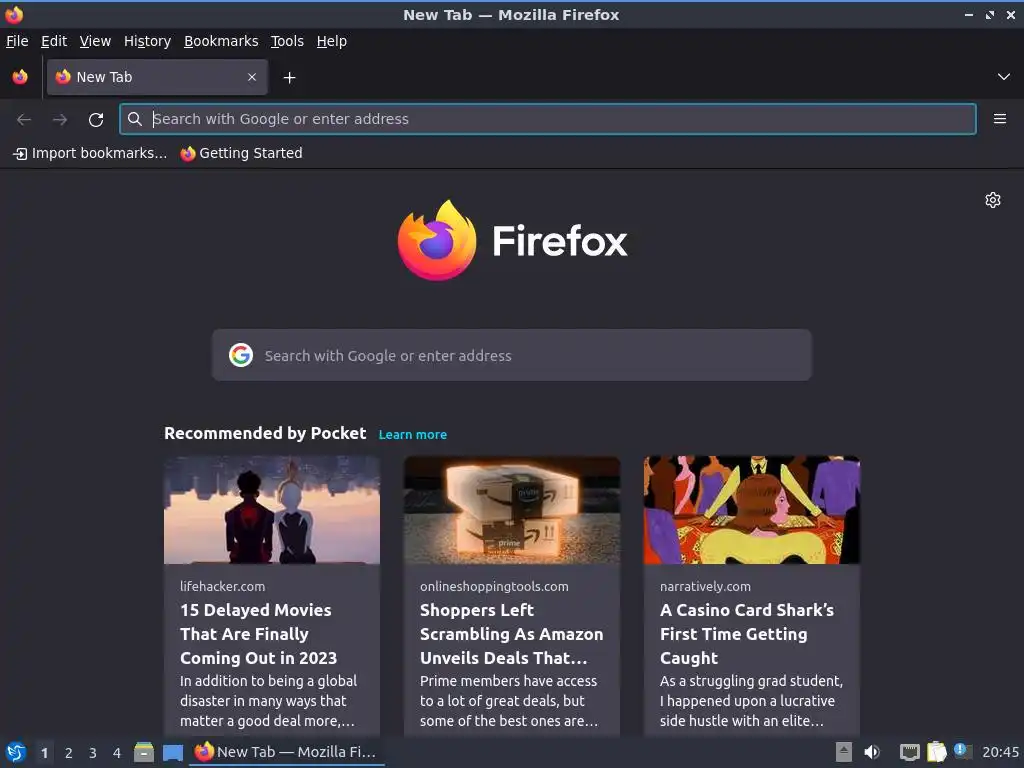Click onlineshoppingtools.com source label
Image resolution: width=1024 pixels, height=768 pixels.
(494, 586)
